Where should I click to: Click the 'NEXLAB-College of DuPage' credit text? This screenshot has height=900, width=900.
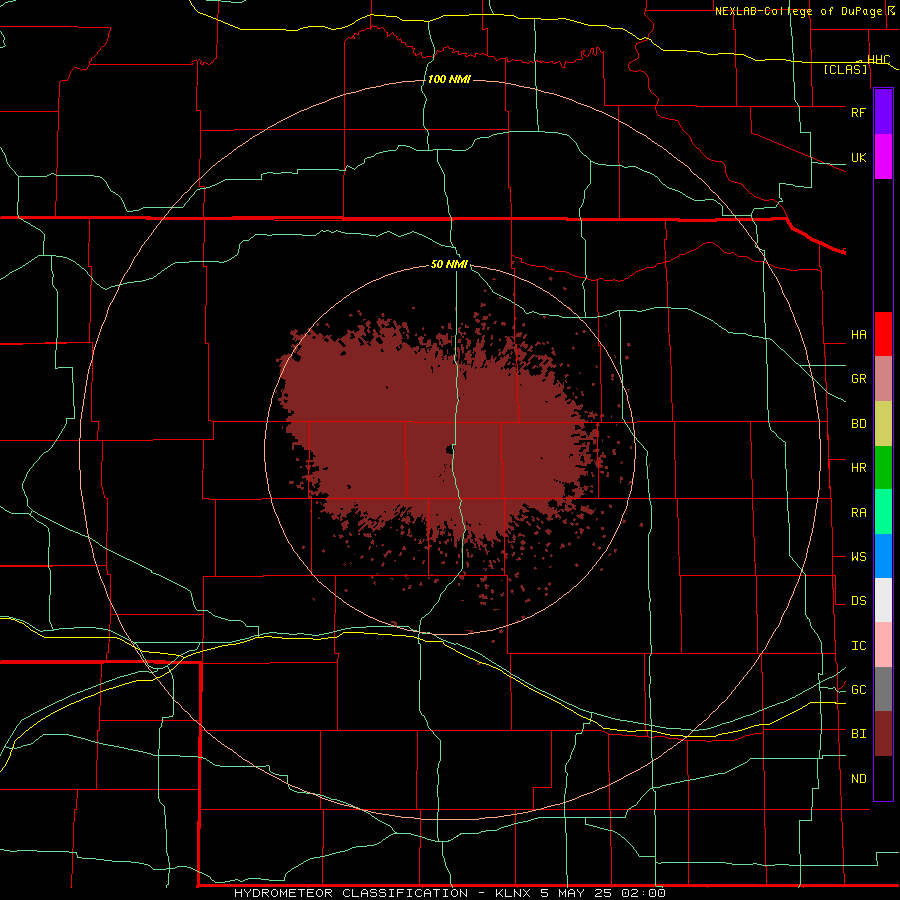(798, 11)
